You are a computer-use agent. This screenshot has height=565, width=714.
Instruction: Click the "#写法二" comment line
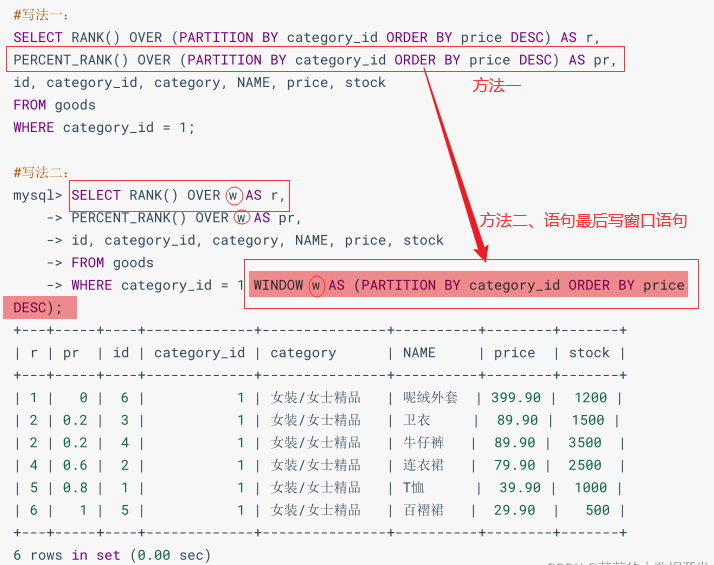[42, 173]
